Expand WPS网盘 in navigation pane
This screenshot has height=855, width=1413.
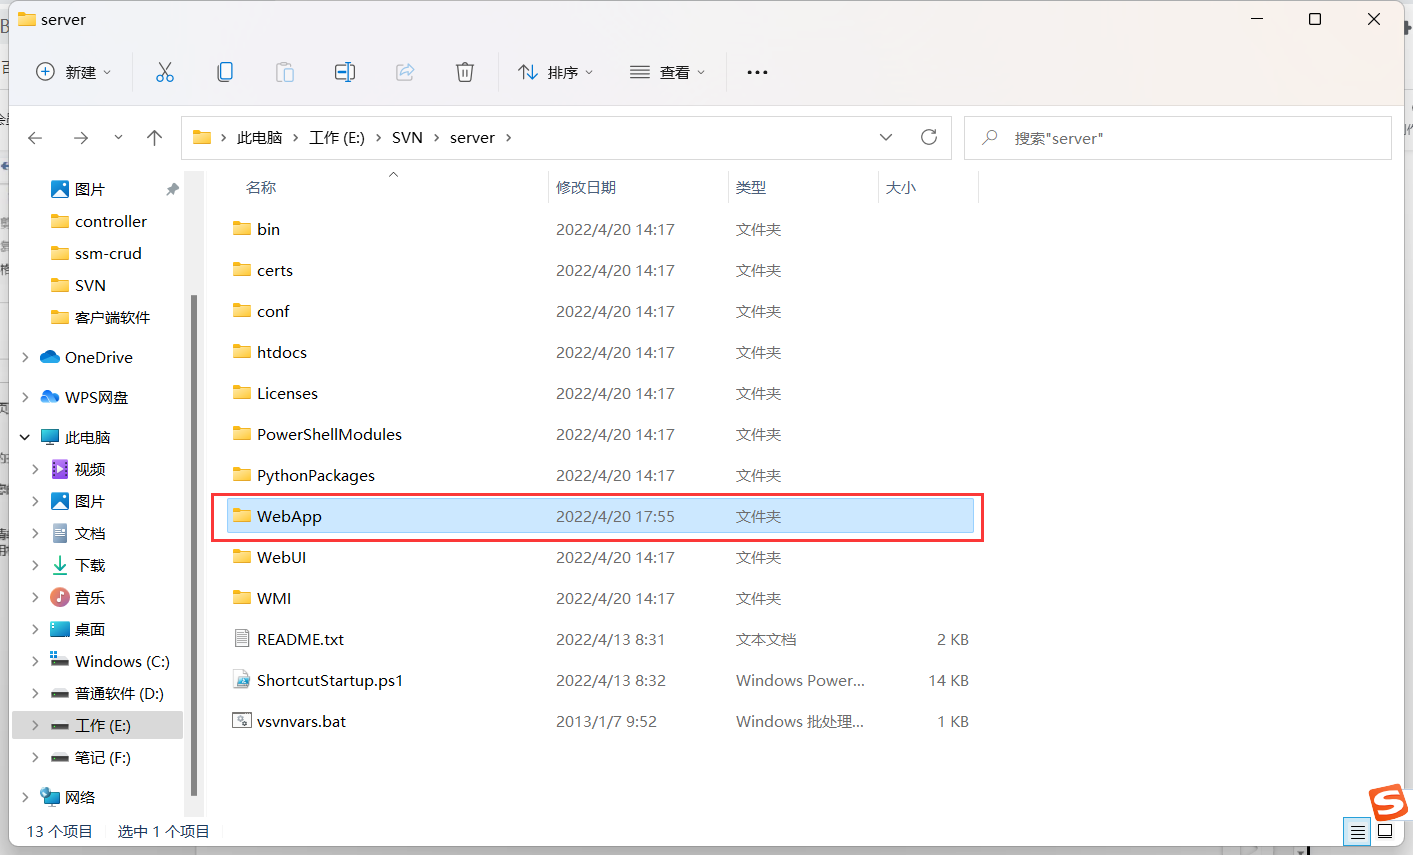[25, 397]
